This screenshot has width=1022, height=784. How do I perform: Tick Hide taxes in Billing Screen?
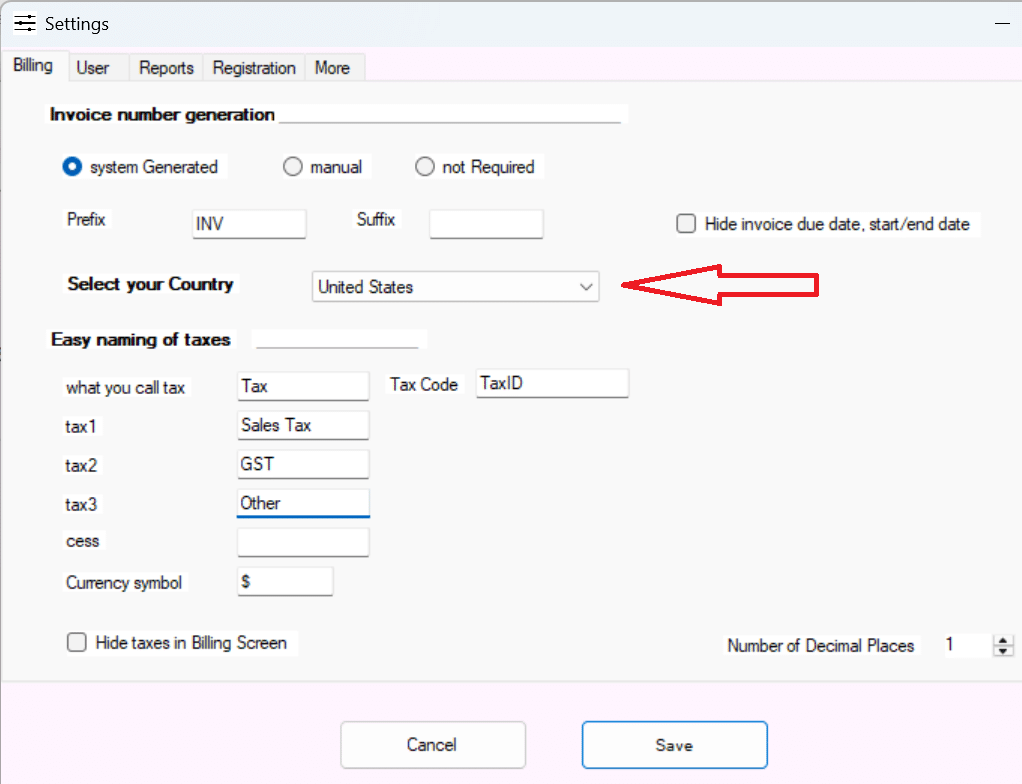(77, 643)
